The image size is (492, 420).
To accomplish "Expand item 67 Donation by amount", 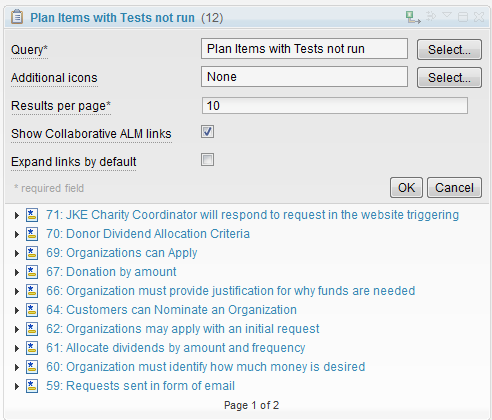I will (17, 272).
